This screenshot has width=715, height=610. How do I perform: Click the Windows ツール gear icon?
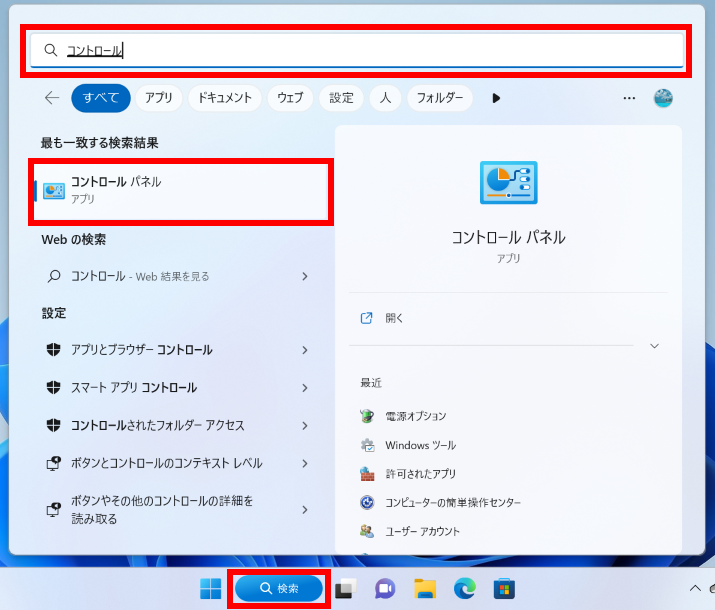[367, 445]
